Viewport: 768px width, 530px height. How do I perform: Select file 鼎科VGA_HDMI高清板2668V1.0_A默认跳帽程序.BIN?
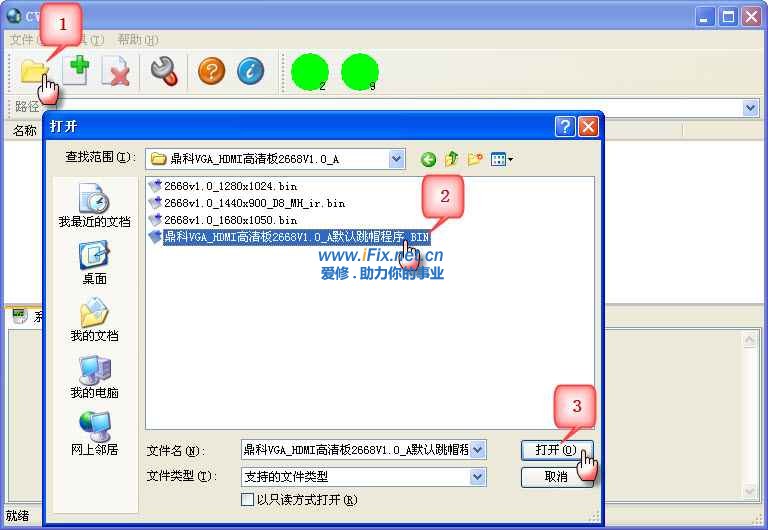coord(289,237)
